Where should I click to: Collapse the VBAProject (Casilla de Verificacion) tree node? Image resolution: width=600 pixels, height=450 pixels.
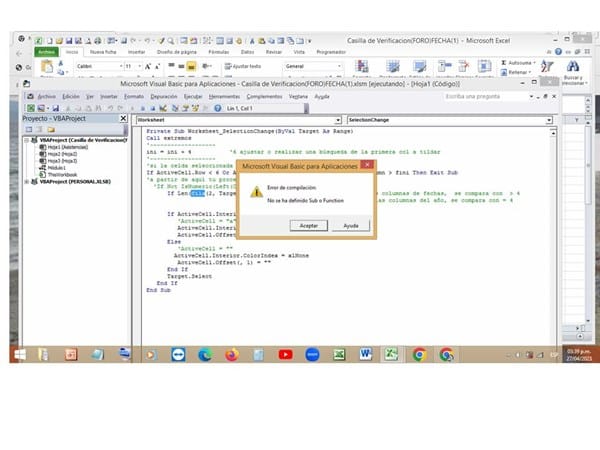[25, 140]
